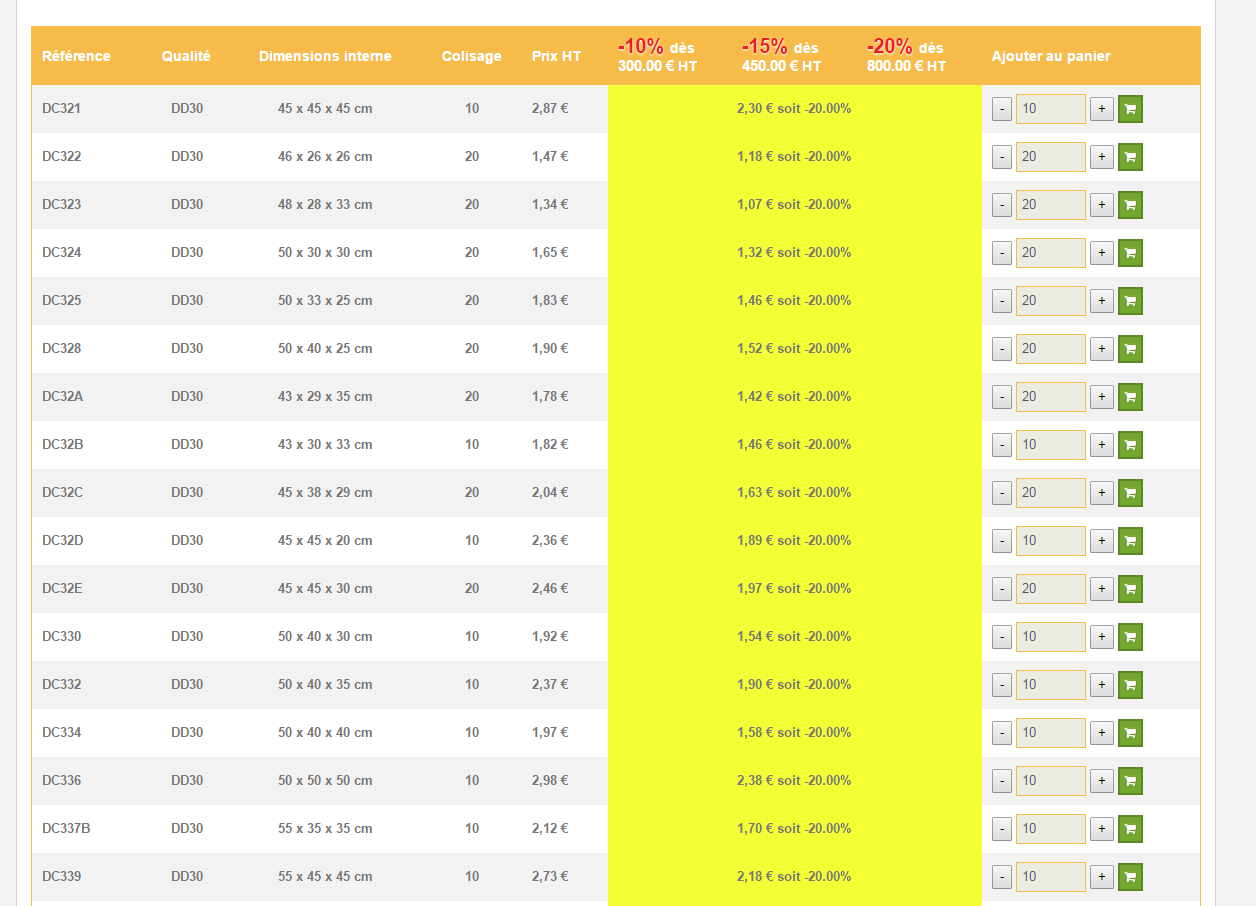Decrease quantity for DC336 with minus button
The image size is (1256, 906).
pos(1002,781)
